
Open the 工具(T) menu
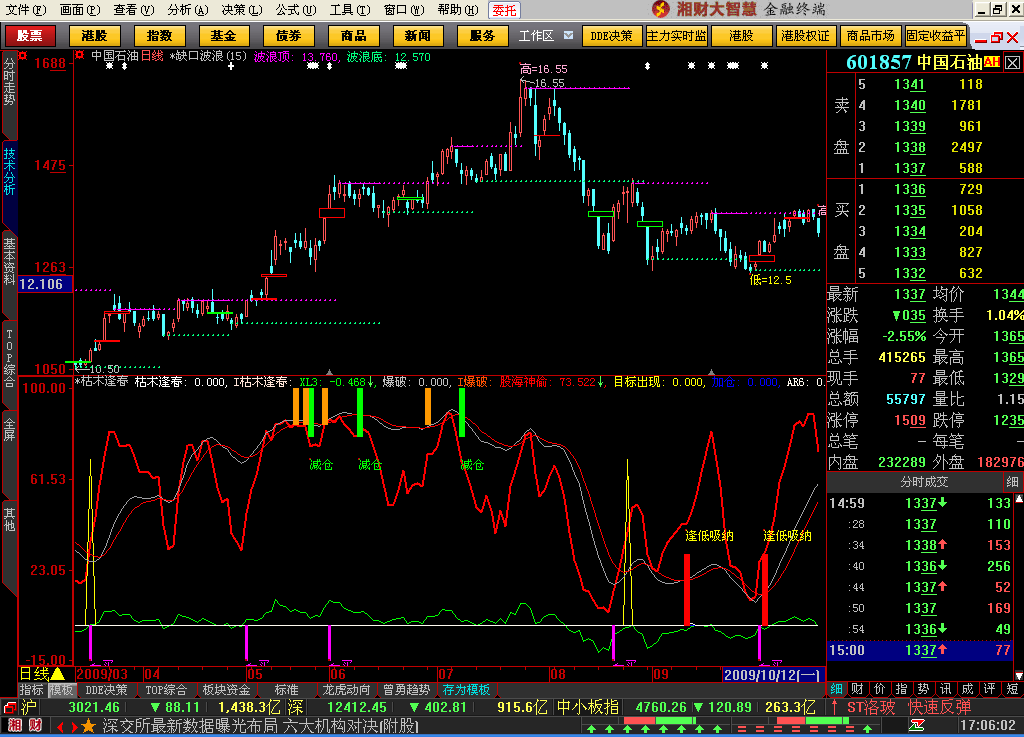(349, 10)
